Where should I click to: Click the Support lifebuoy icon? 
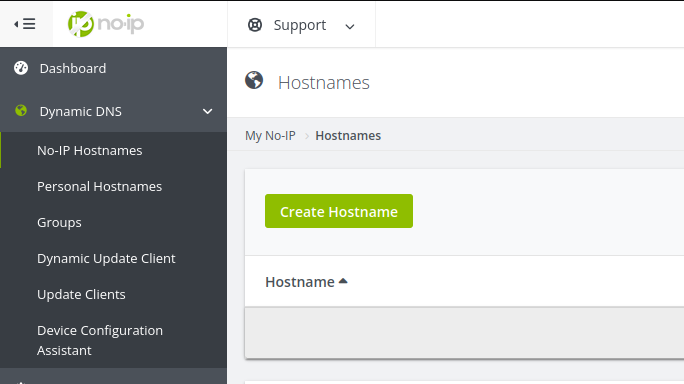(x=255, y=25)
